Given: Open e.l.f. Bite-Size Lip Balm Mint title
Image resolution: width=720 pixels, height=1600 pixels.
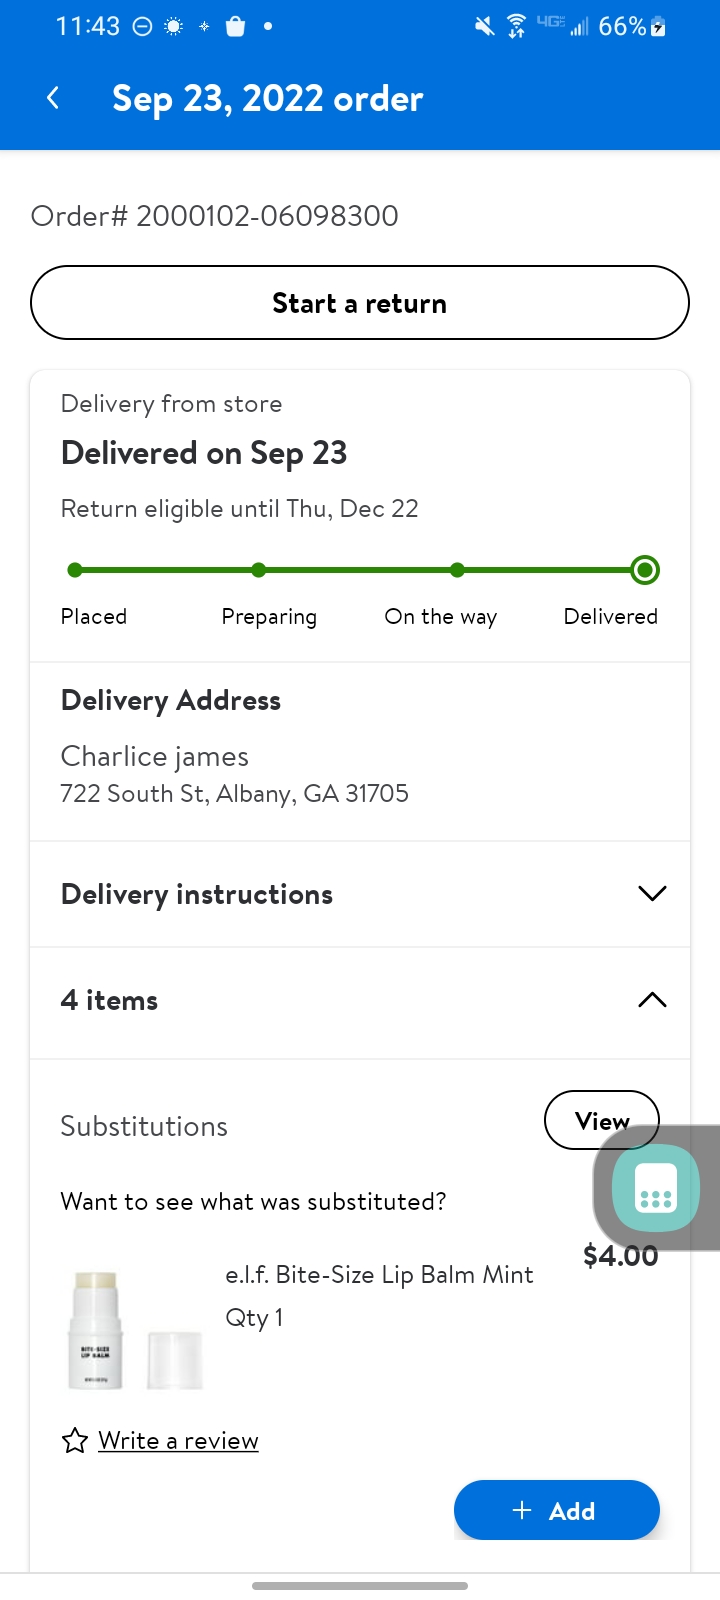Looking at the screenshot, I should [379, 1275].
